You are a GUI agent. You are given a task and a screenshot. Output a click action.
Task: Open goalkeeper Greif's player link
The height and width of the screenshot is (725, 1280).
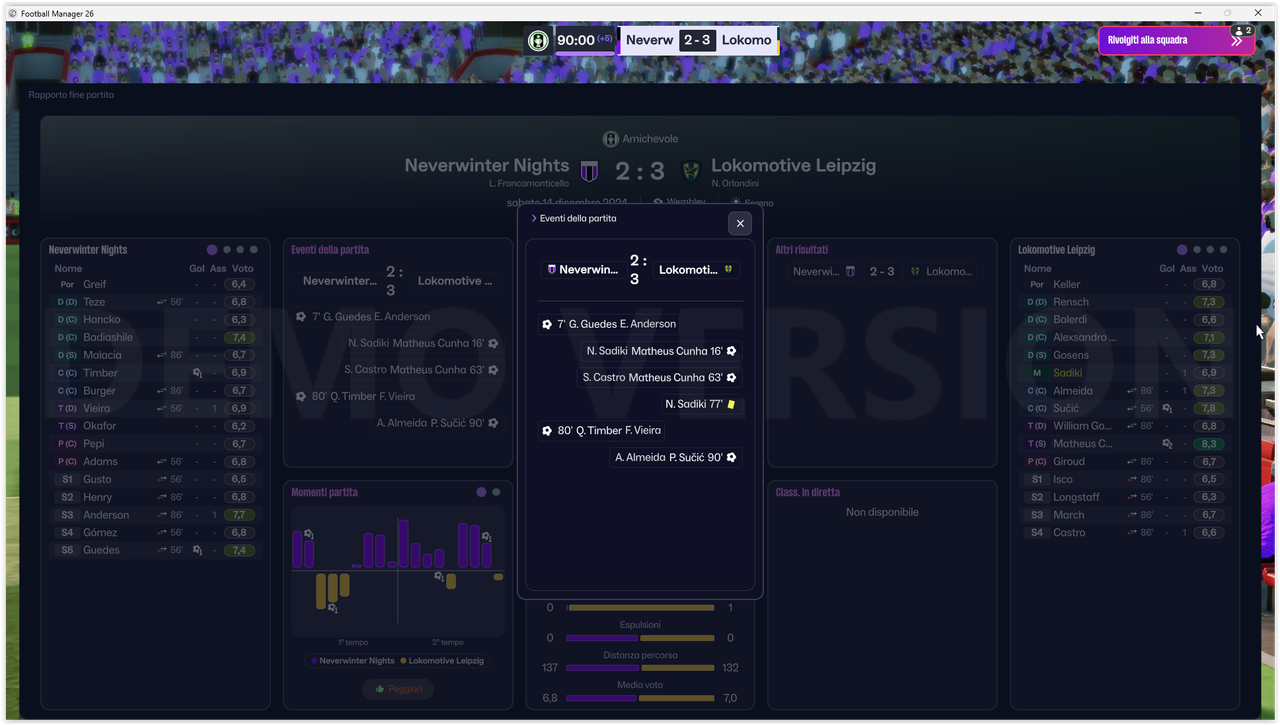click(x=95, y=284)
